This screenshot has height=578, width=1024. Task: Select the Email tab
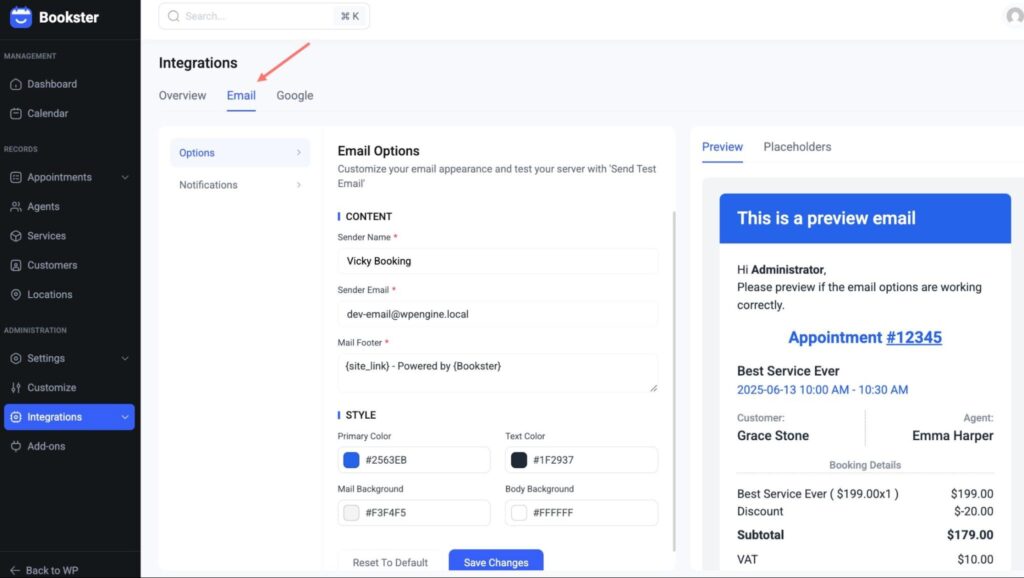click(241, 95)
